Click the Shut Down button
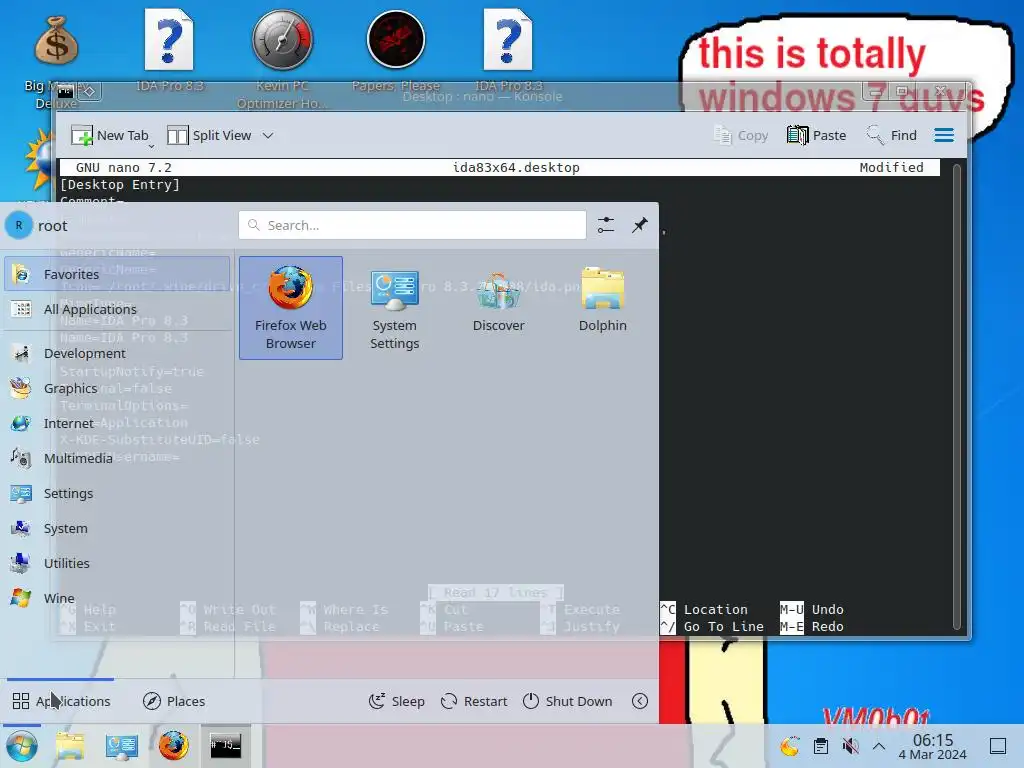 pos(568,701)
